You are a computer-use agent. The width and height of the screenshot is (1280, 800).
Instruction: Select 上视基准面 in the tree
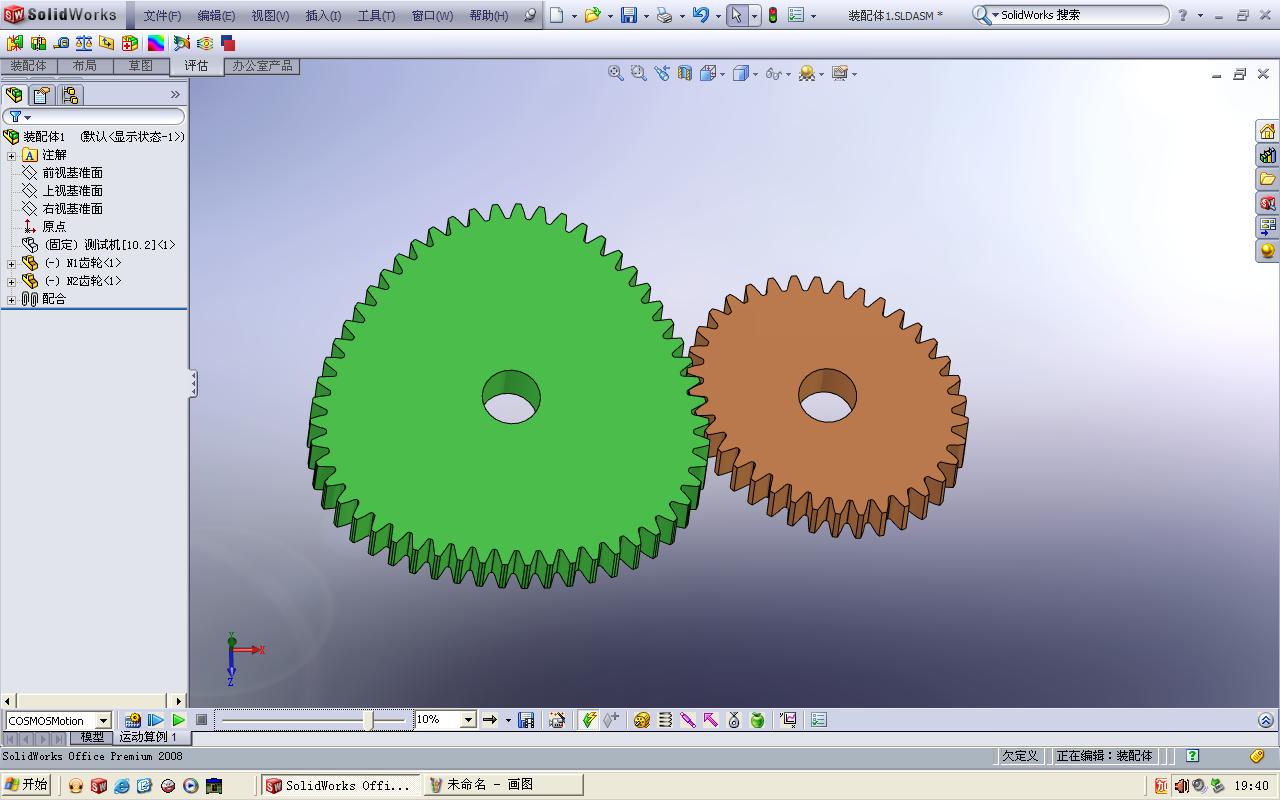coord(72,191)
